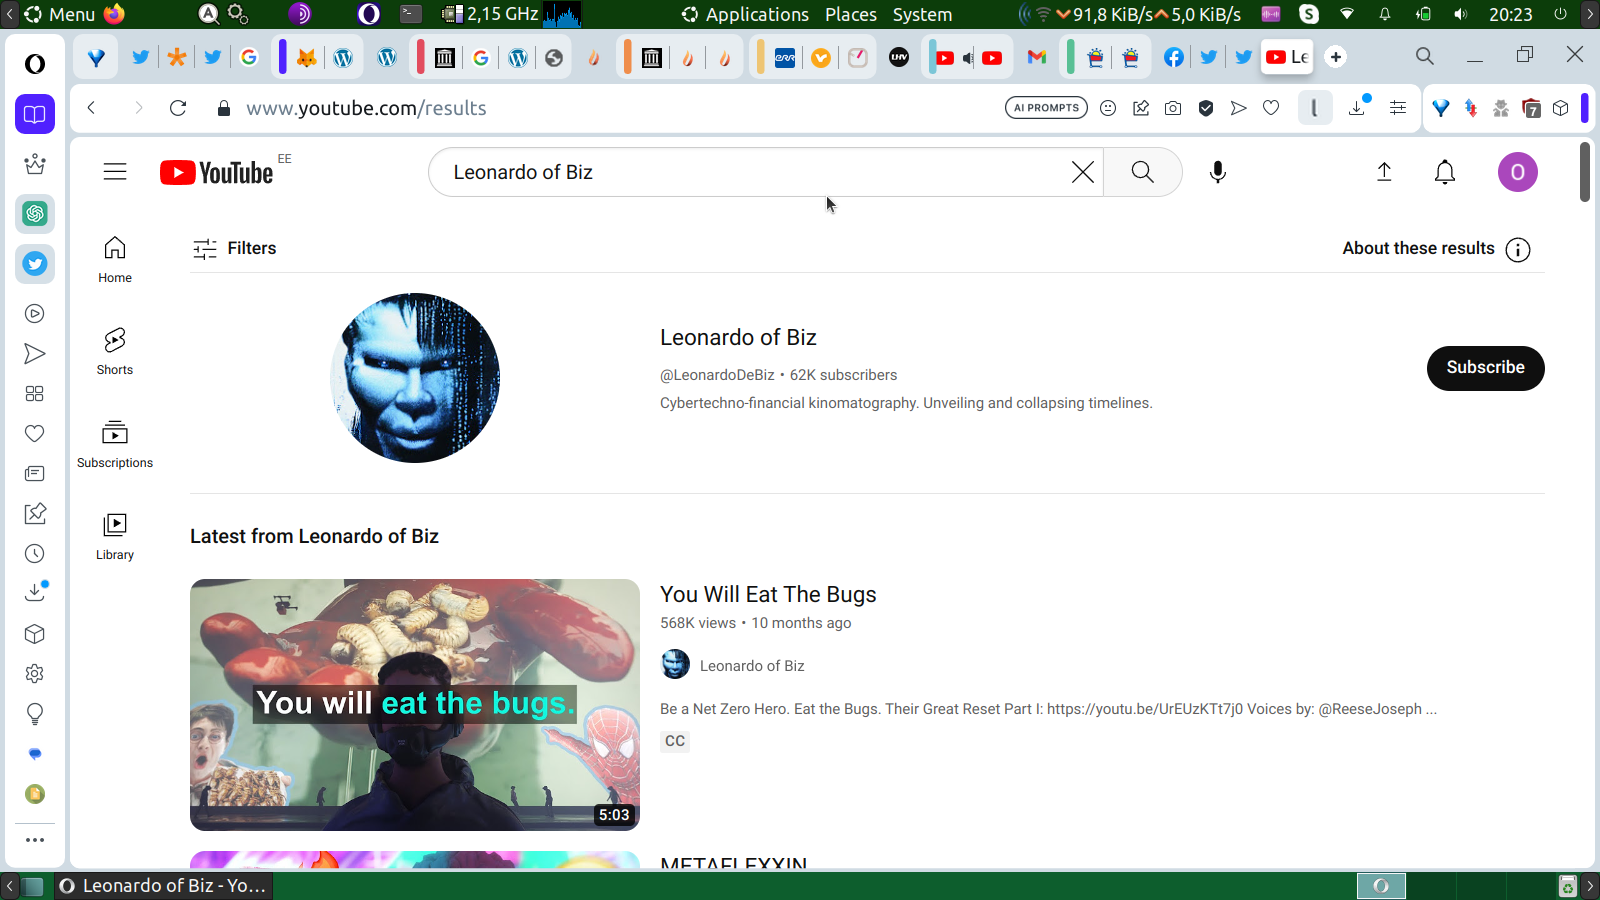The height and width of the screenshot is (900, 1600).
Task: Open the AI Prompts button
Action: [x=1046, y=108]
